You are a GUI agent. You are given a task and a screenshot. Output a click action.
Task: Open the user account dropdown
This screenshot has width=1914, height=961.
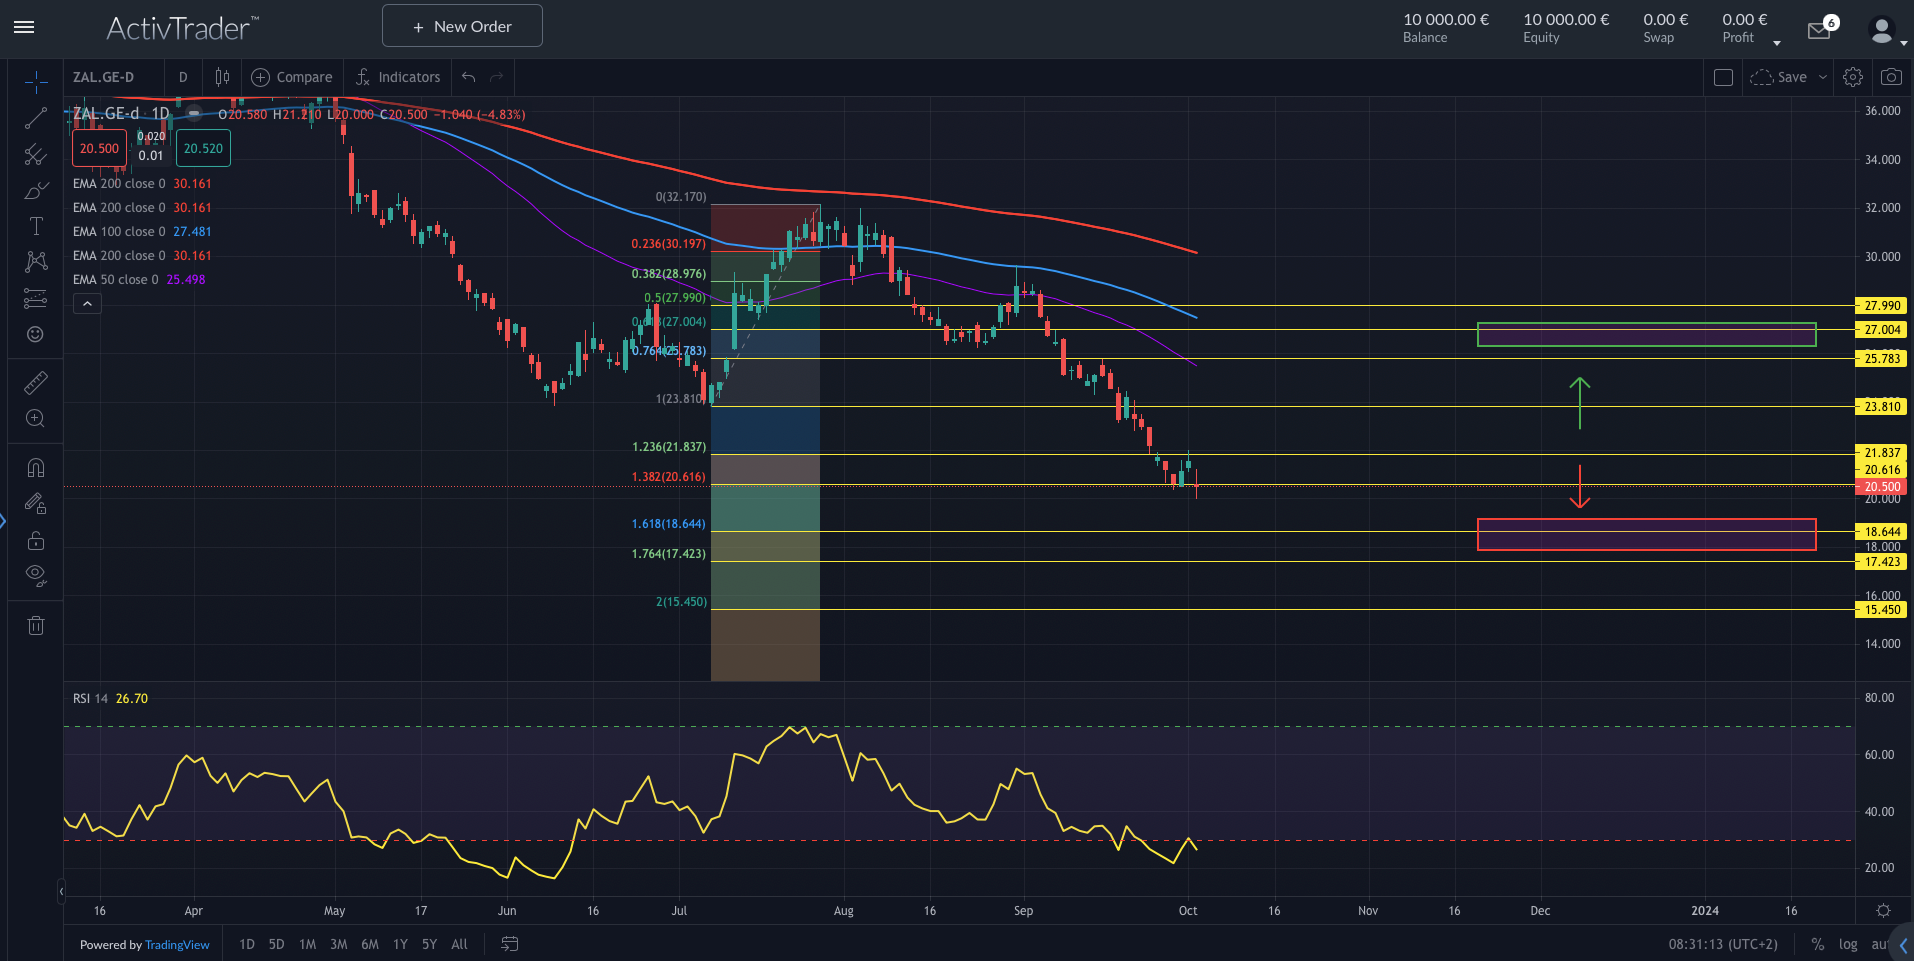click(1886, 30)
